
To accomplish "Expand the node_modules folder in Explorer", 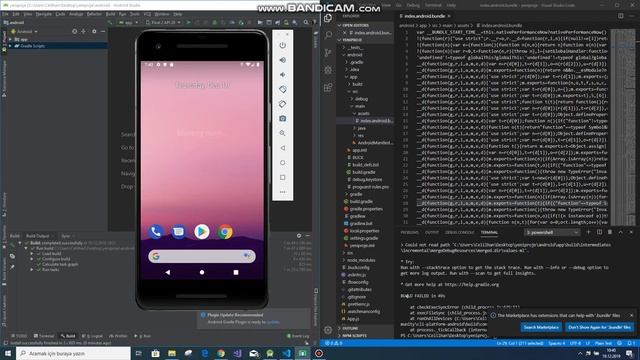I will (361, 260).
